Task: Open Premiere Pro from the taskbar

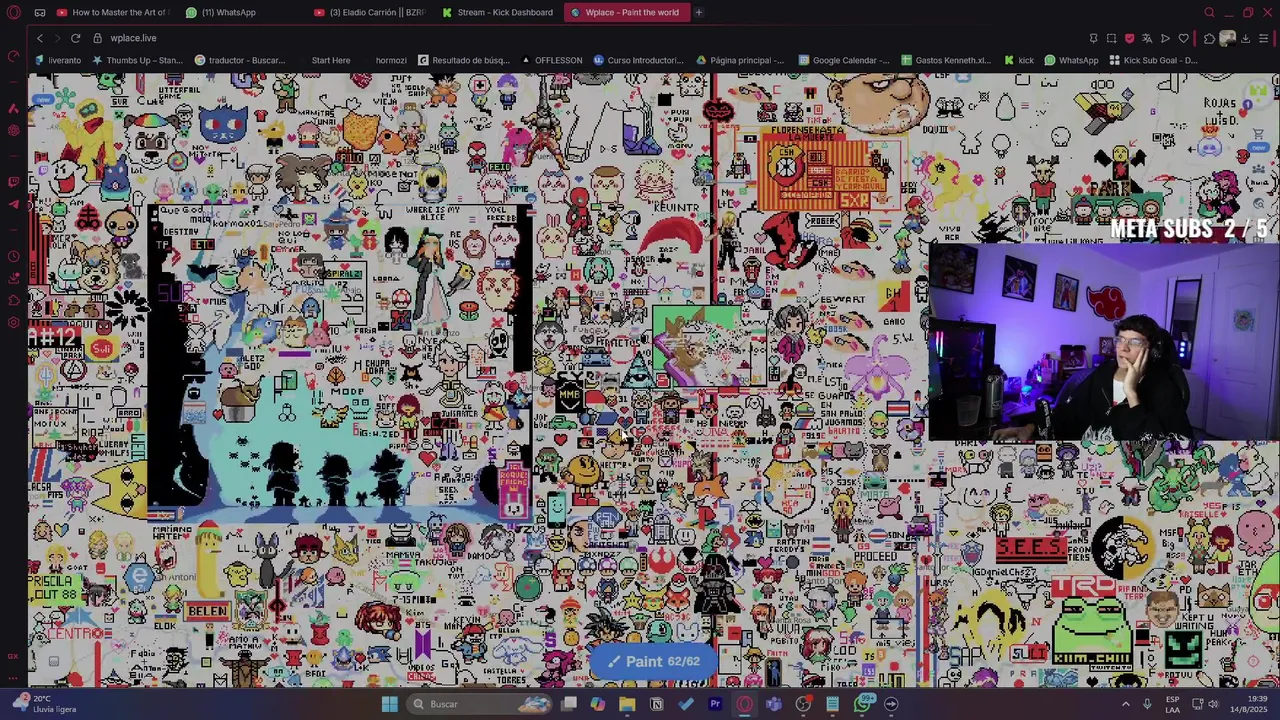Action: pyautogui.click(x=715, y=704)
